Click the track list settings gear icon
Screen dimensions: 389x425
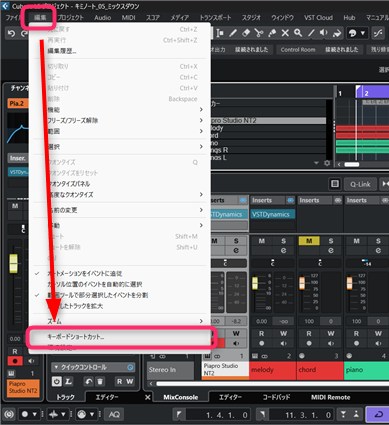click(327, 163)
